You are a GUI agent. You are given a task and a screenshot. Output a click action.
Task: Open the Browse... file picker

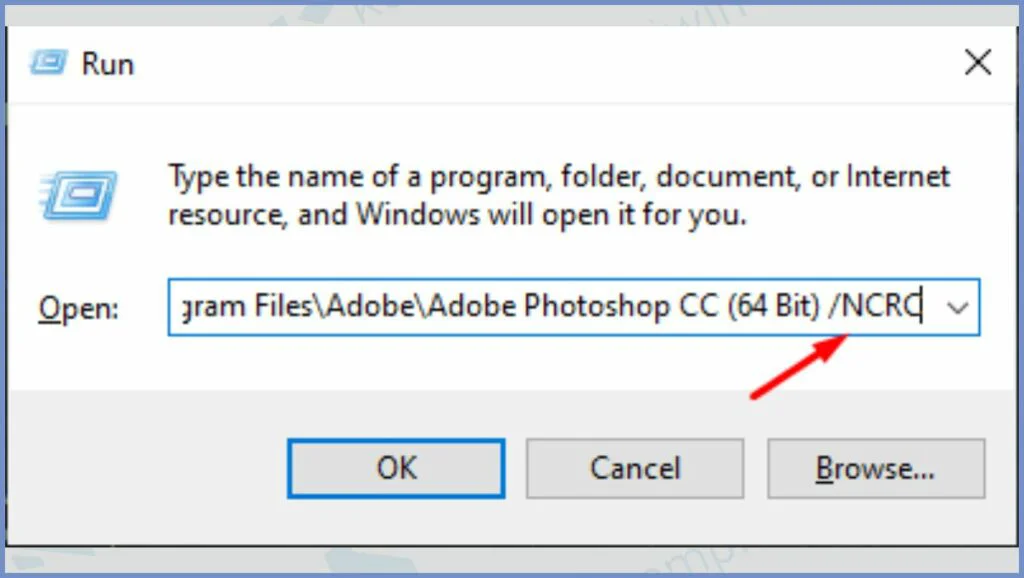875,468
